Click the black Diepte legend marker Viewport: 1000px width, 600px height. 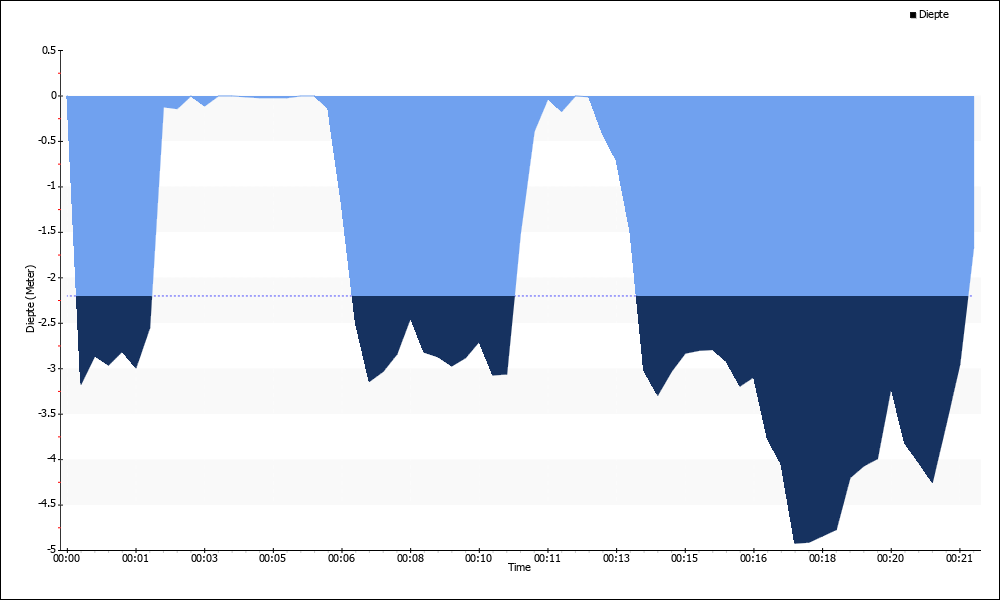coord(913,15)
